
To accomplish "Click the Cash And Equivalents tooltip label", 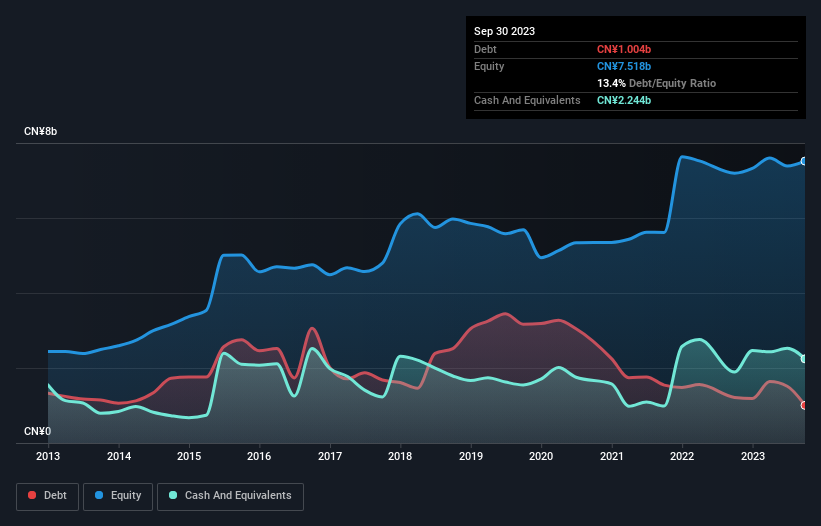I will point(527,100).
